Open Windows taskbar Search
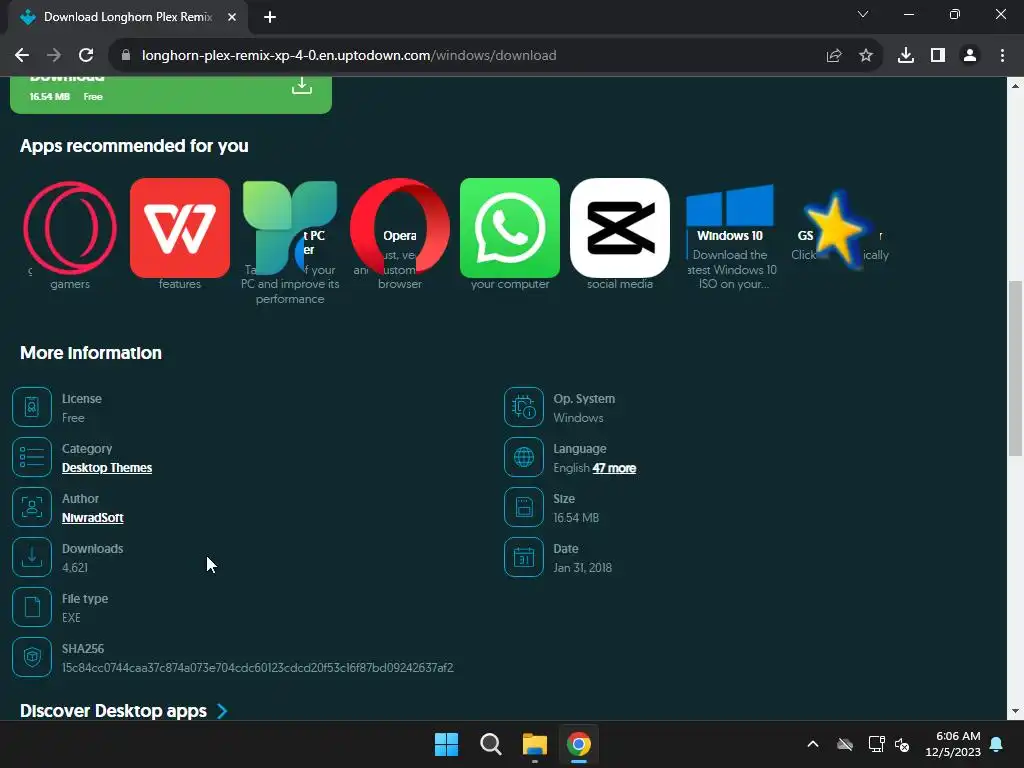The width and height of the screenshot is (1024, 768). [x=490, y=744]
